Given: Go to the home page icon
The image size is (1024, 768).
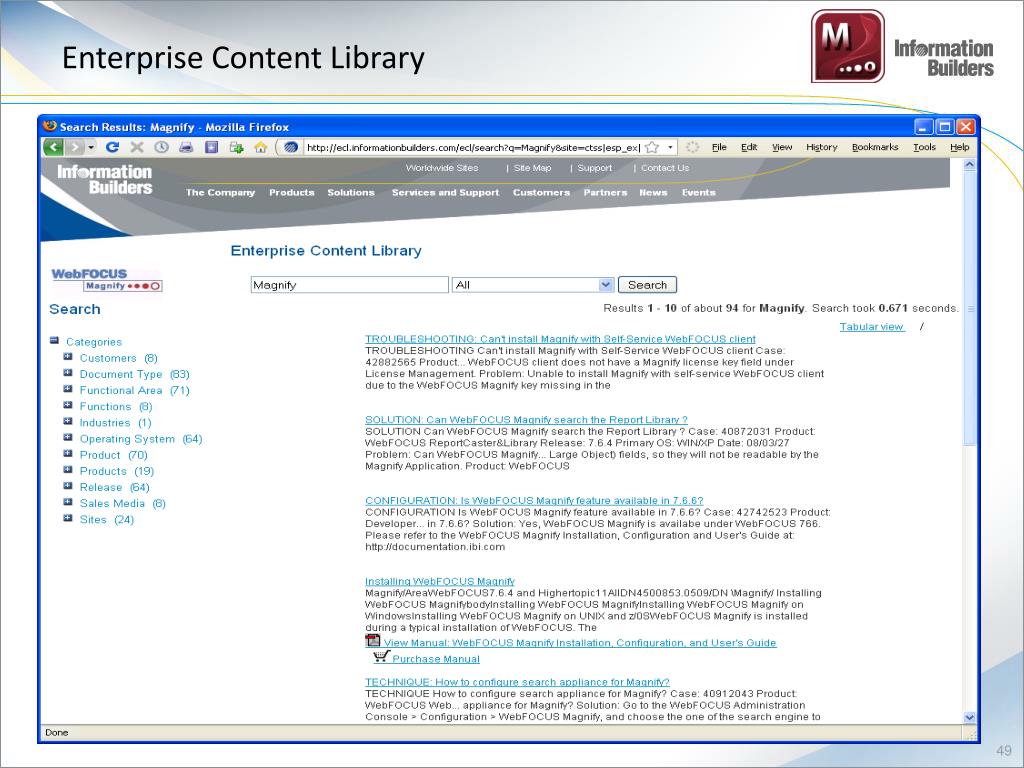Looking at the screenshot, I should point(261,147).
